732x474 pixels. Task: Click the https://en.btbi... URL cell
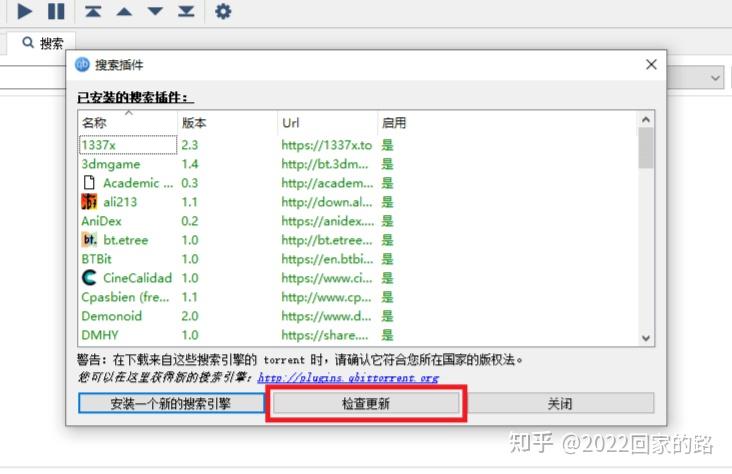point(327,259)
